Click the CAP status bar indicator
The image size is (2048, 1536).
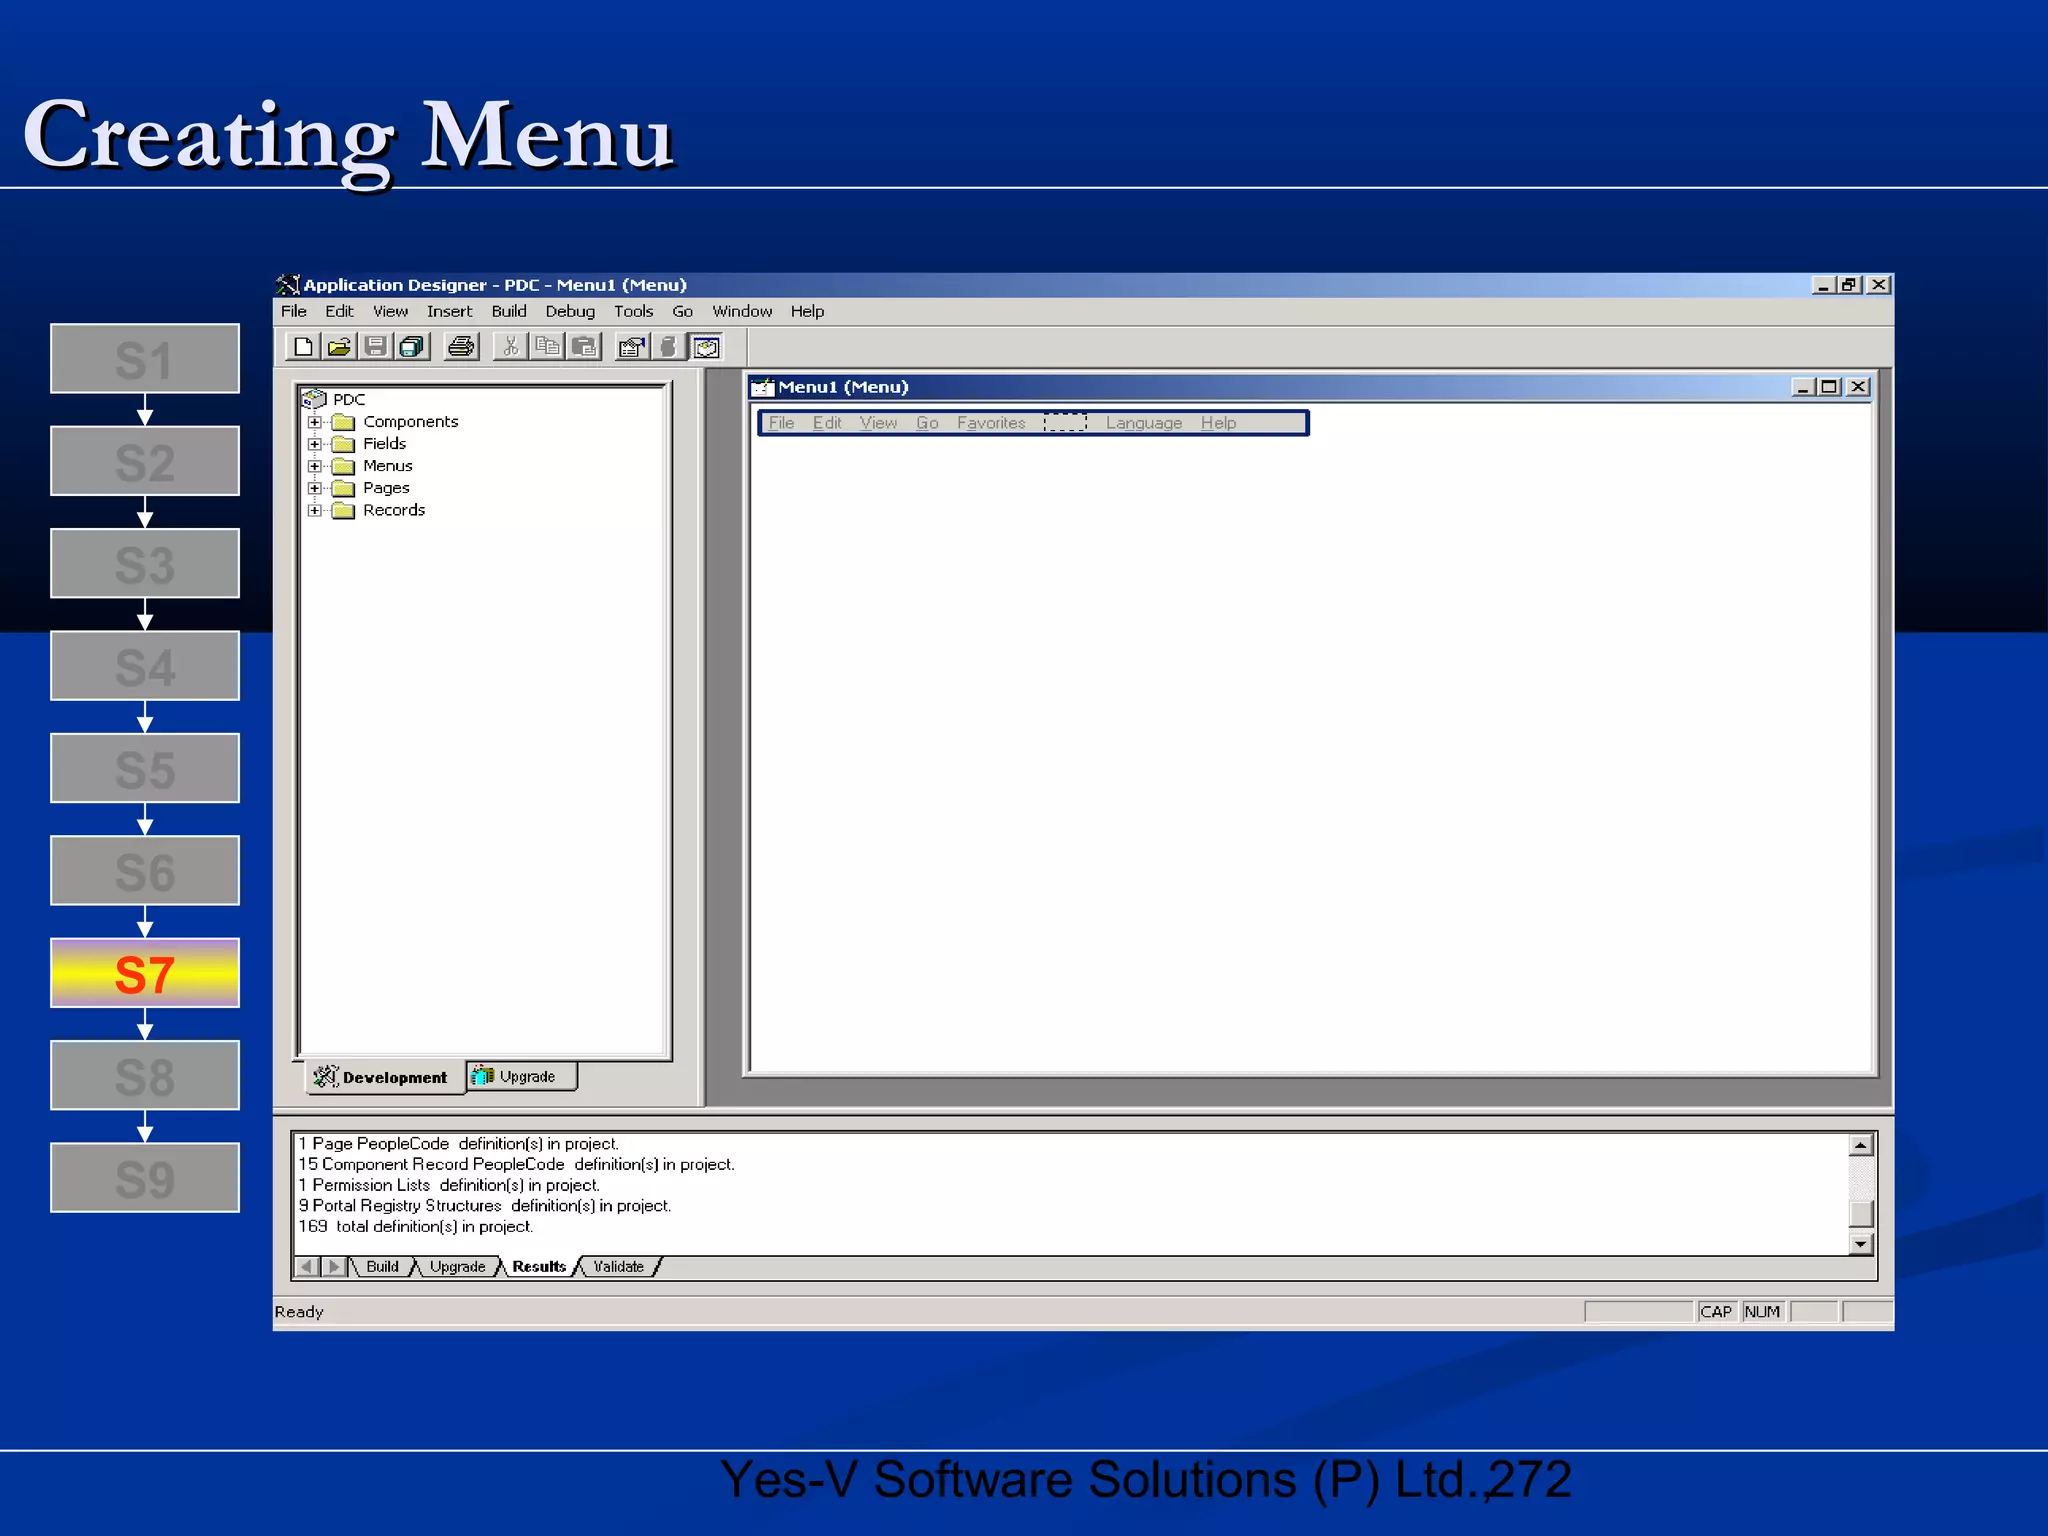(1716, 1312)
